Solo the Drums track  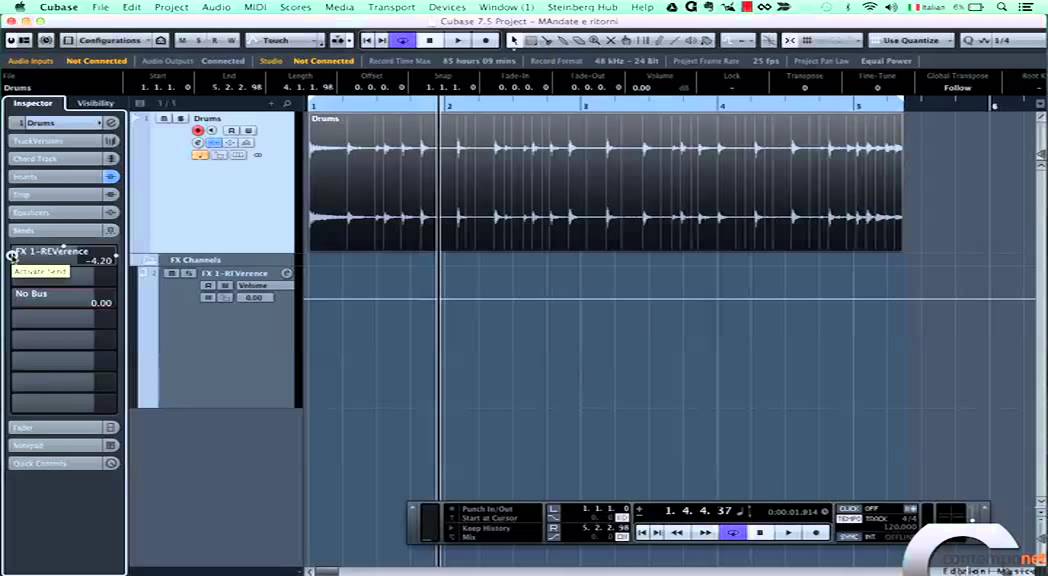(180, 118)
